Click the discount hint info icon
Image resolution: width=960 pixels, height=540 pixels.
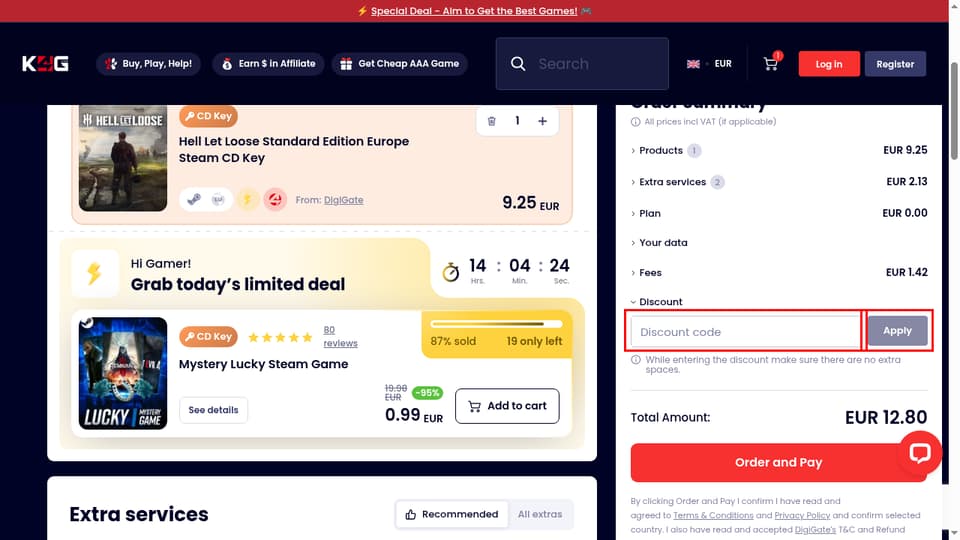(x=636, y=360)
